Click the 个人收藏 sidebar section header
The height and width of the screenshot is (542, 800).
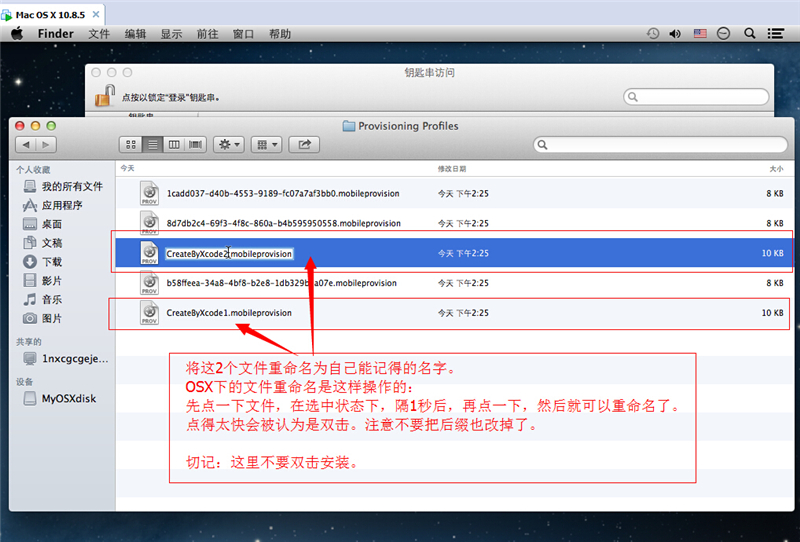click(33, 170)
